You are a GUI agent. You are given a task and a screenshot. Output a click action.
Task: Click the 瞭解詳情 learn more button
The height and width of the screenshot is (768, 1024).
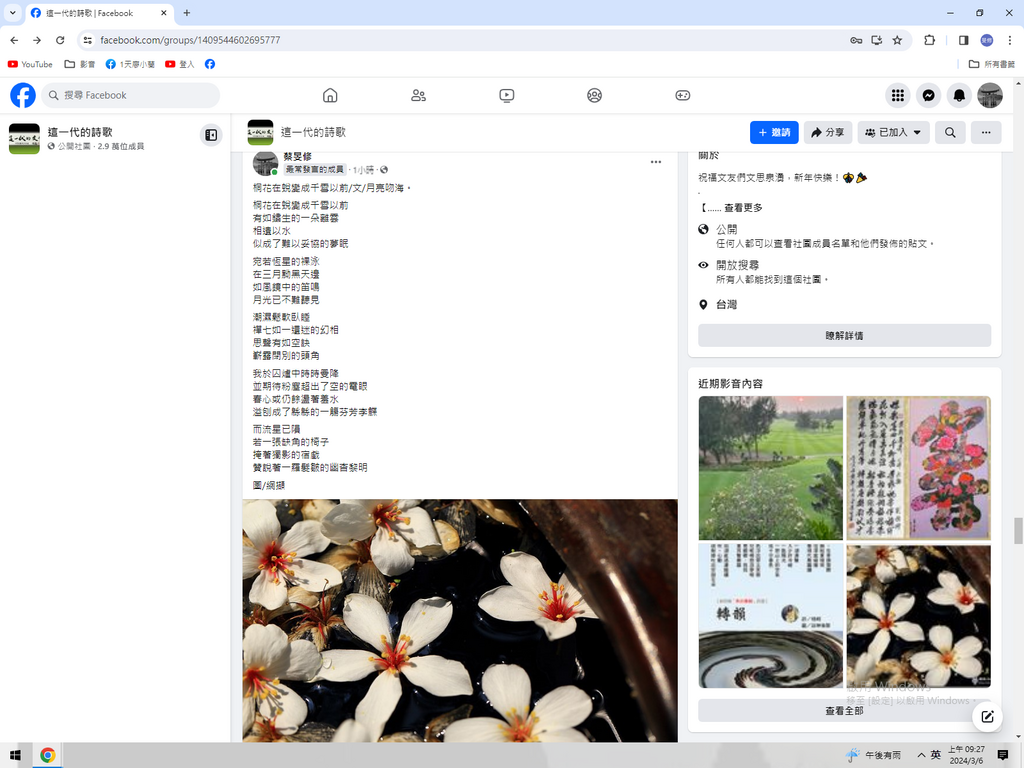[844, 336]
